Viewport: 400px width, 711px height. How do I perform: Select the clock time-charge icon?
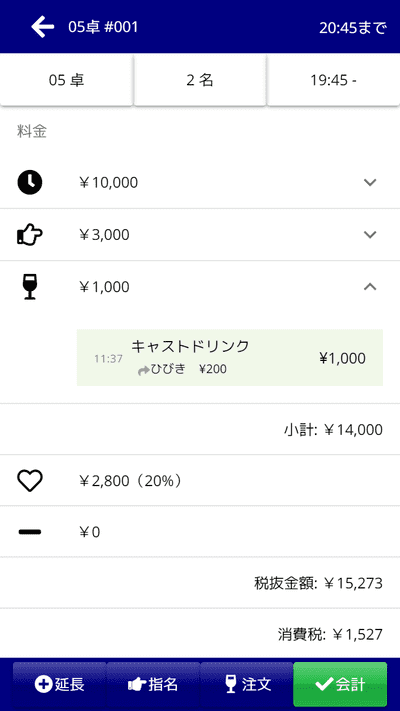click(29, 182)
